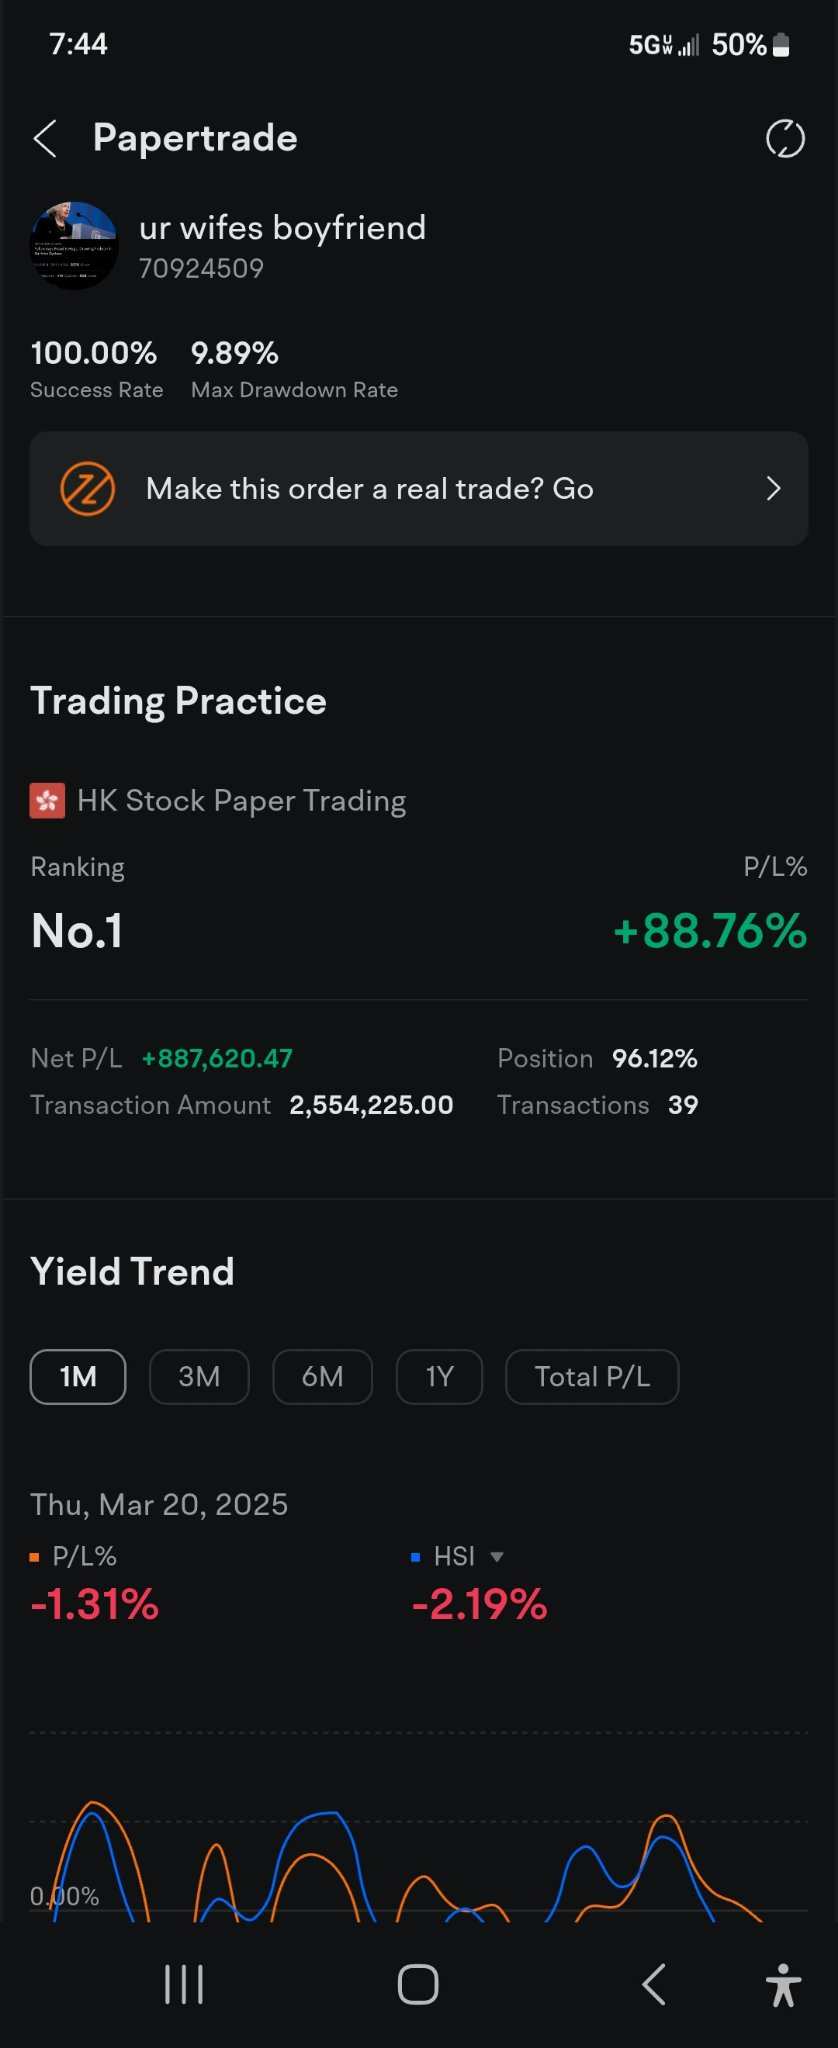
Task: Open HK Stock Paper Trading section
Action: point(241,801)
